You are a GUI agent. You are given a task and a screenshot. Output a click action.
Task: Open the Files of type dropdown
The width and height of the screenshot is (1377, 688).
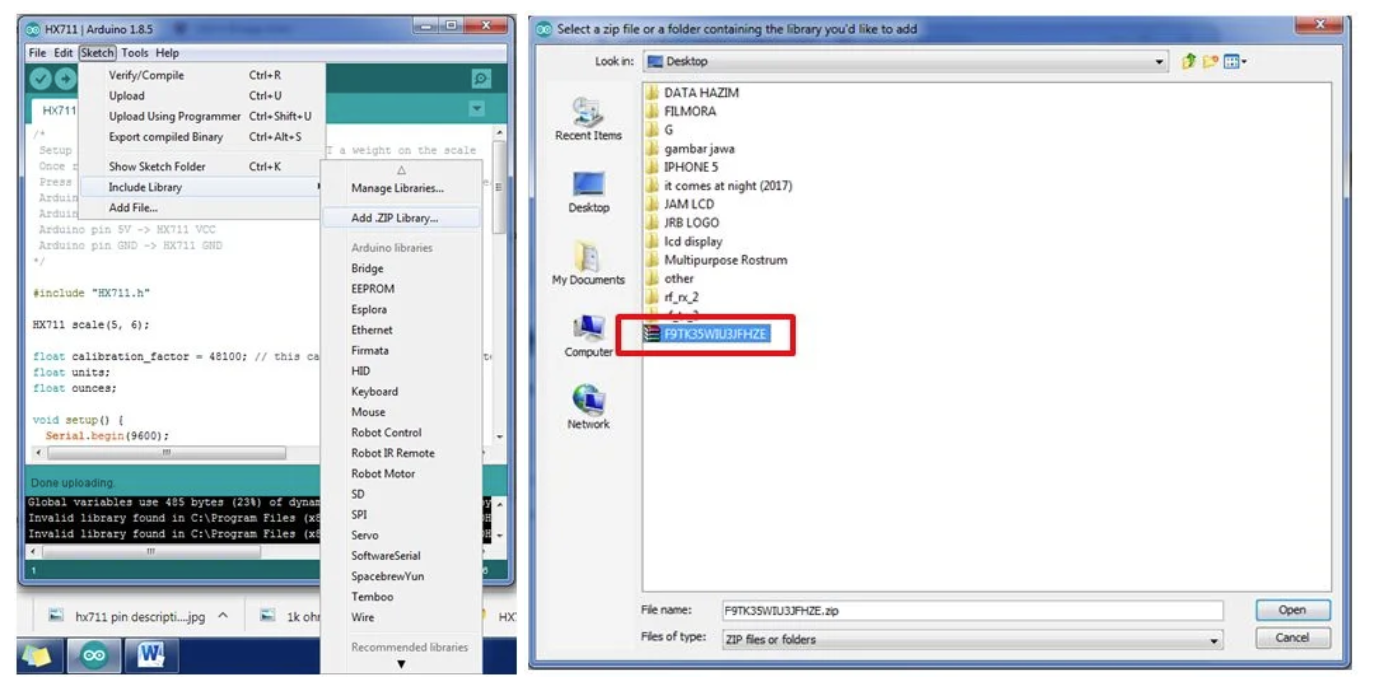[x=1214, y=640]
